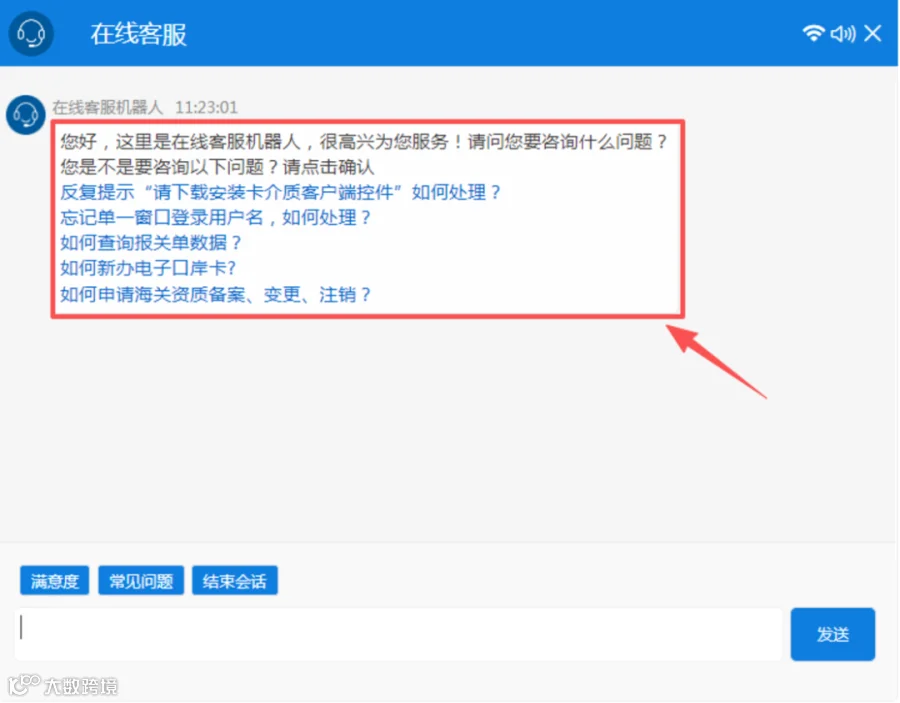Click the sender name 在线客服机器人

point(107,107)
